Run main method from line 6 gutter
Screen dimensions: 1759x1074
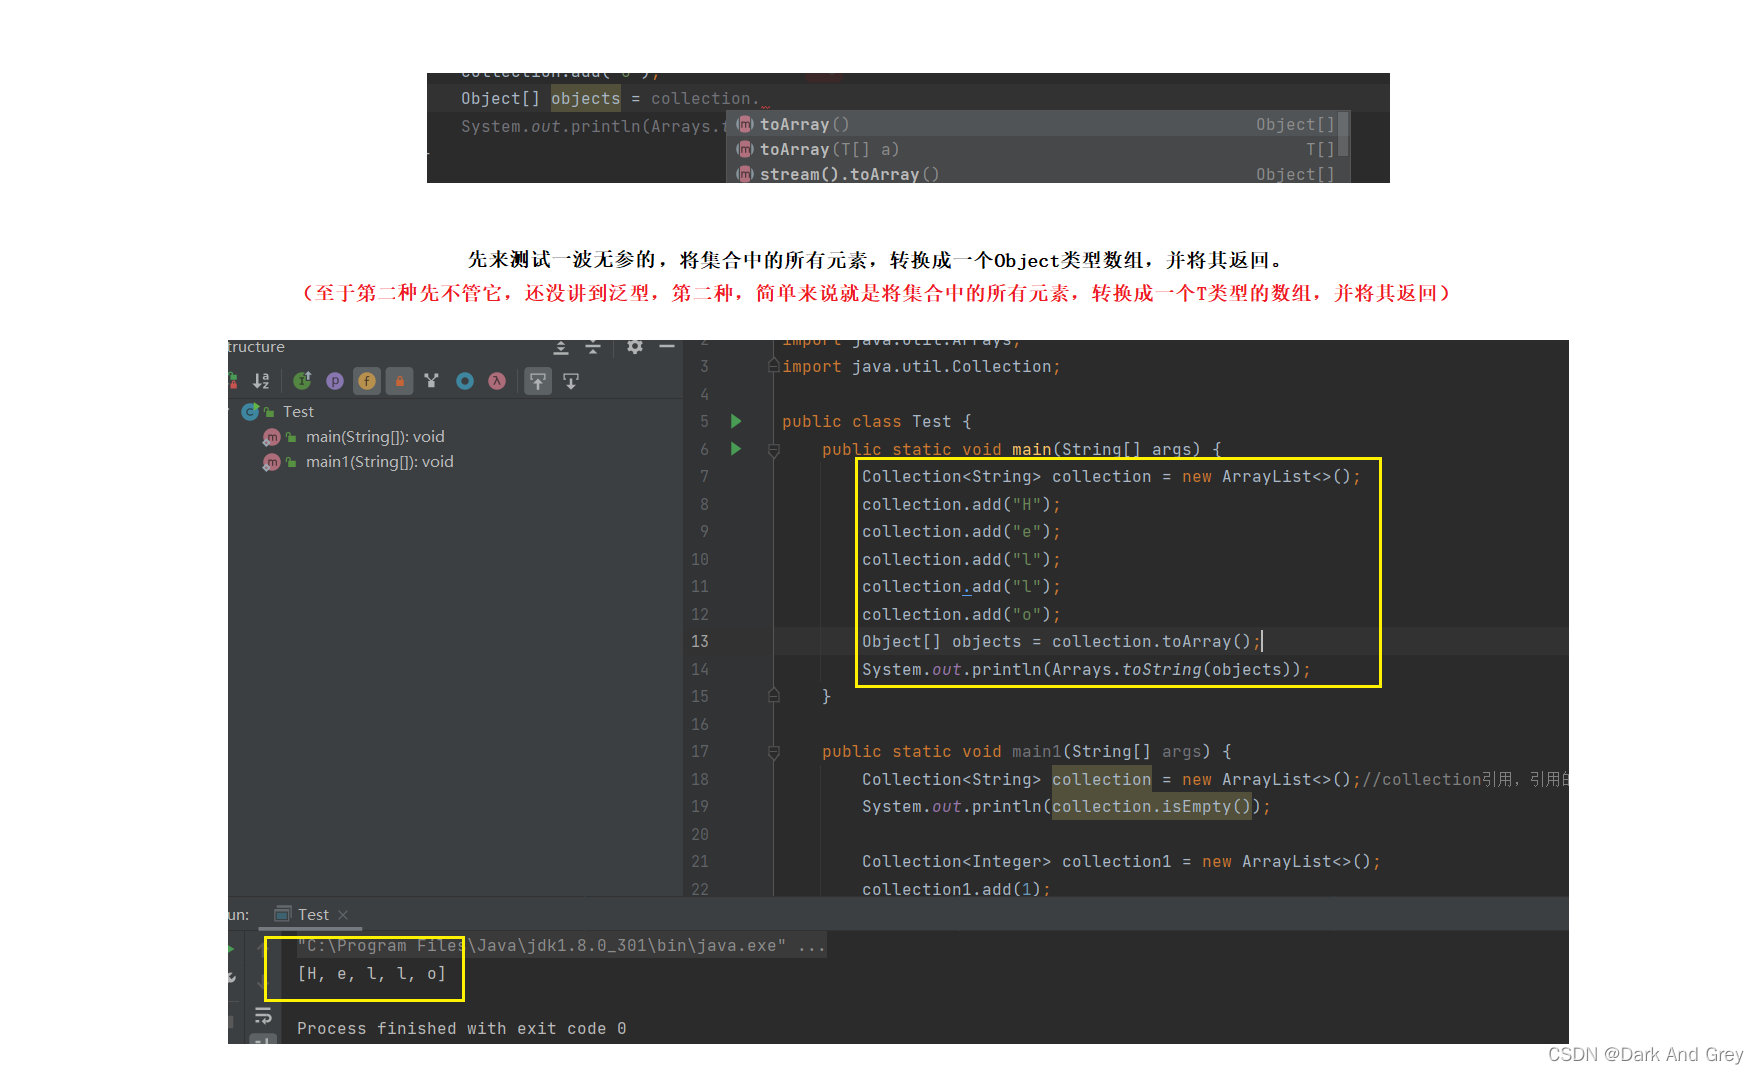736,449
